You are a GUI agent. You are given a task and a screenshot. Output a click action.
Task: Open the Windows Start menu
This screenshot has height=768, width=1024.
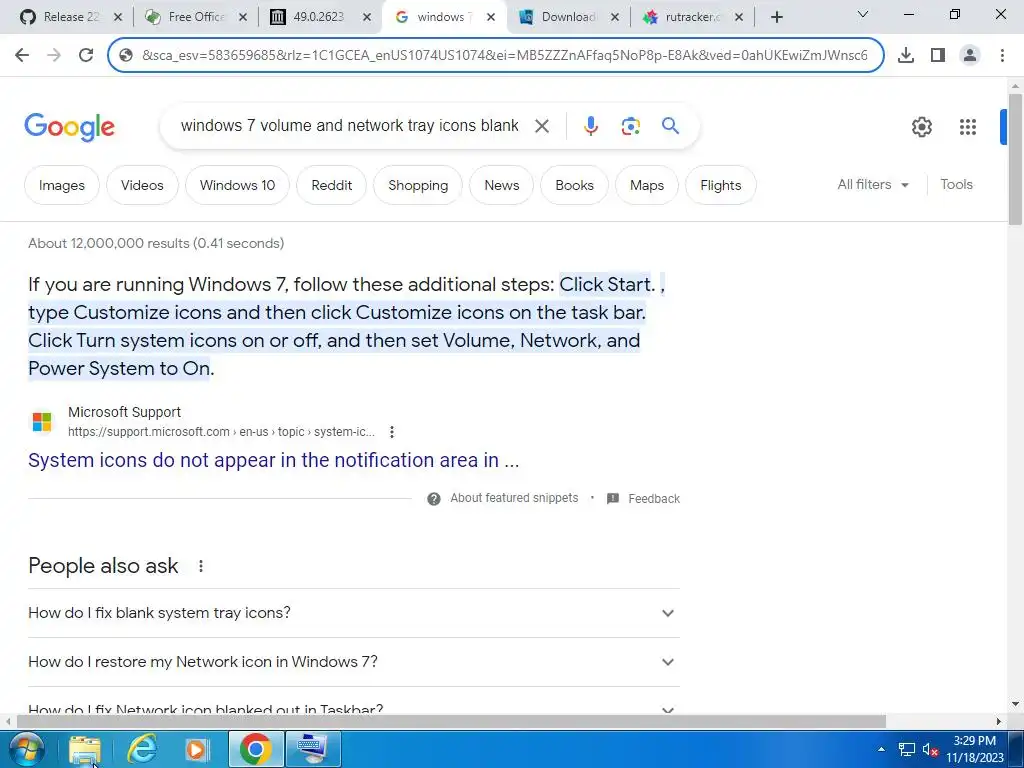(x=25, y=749)
